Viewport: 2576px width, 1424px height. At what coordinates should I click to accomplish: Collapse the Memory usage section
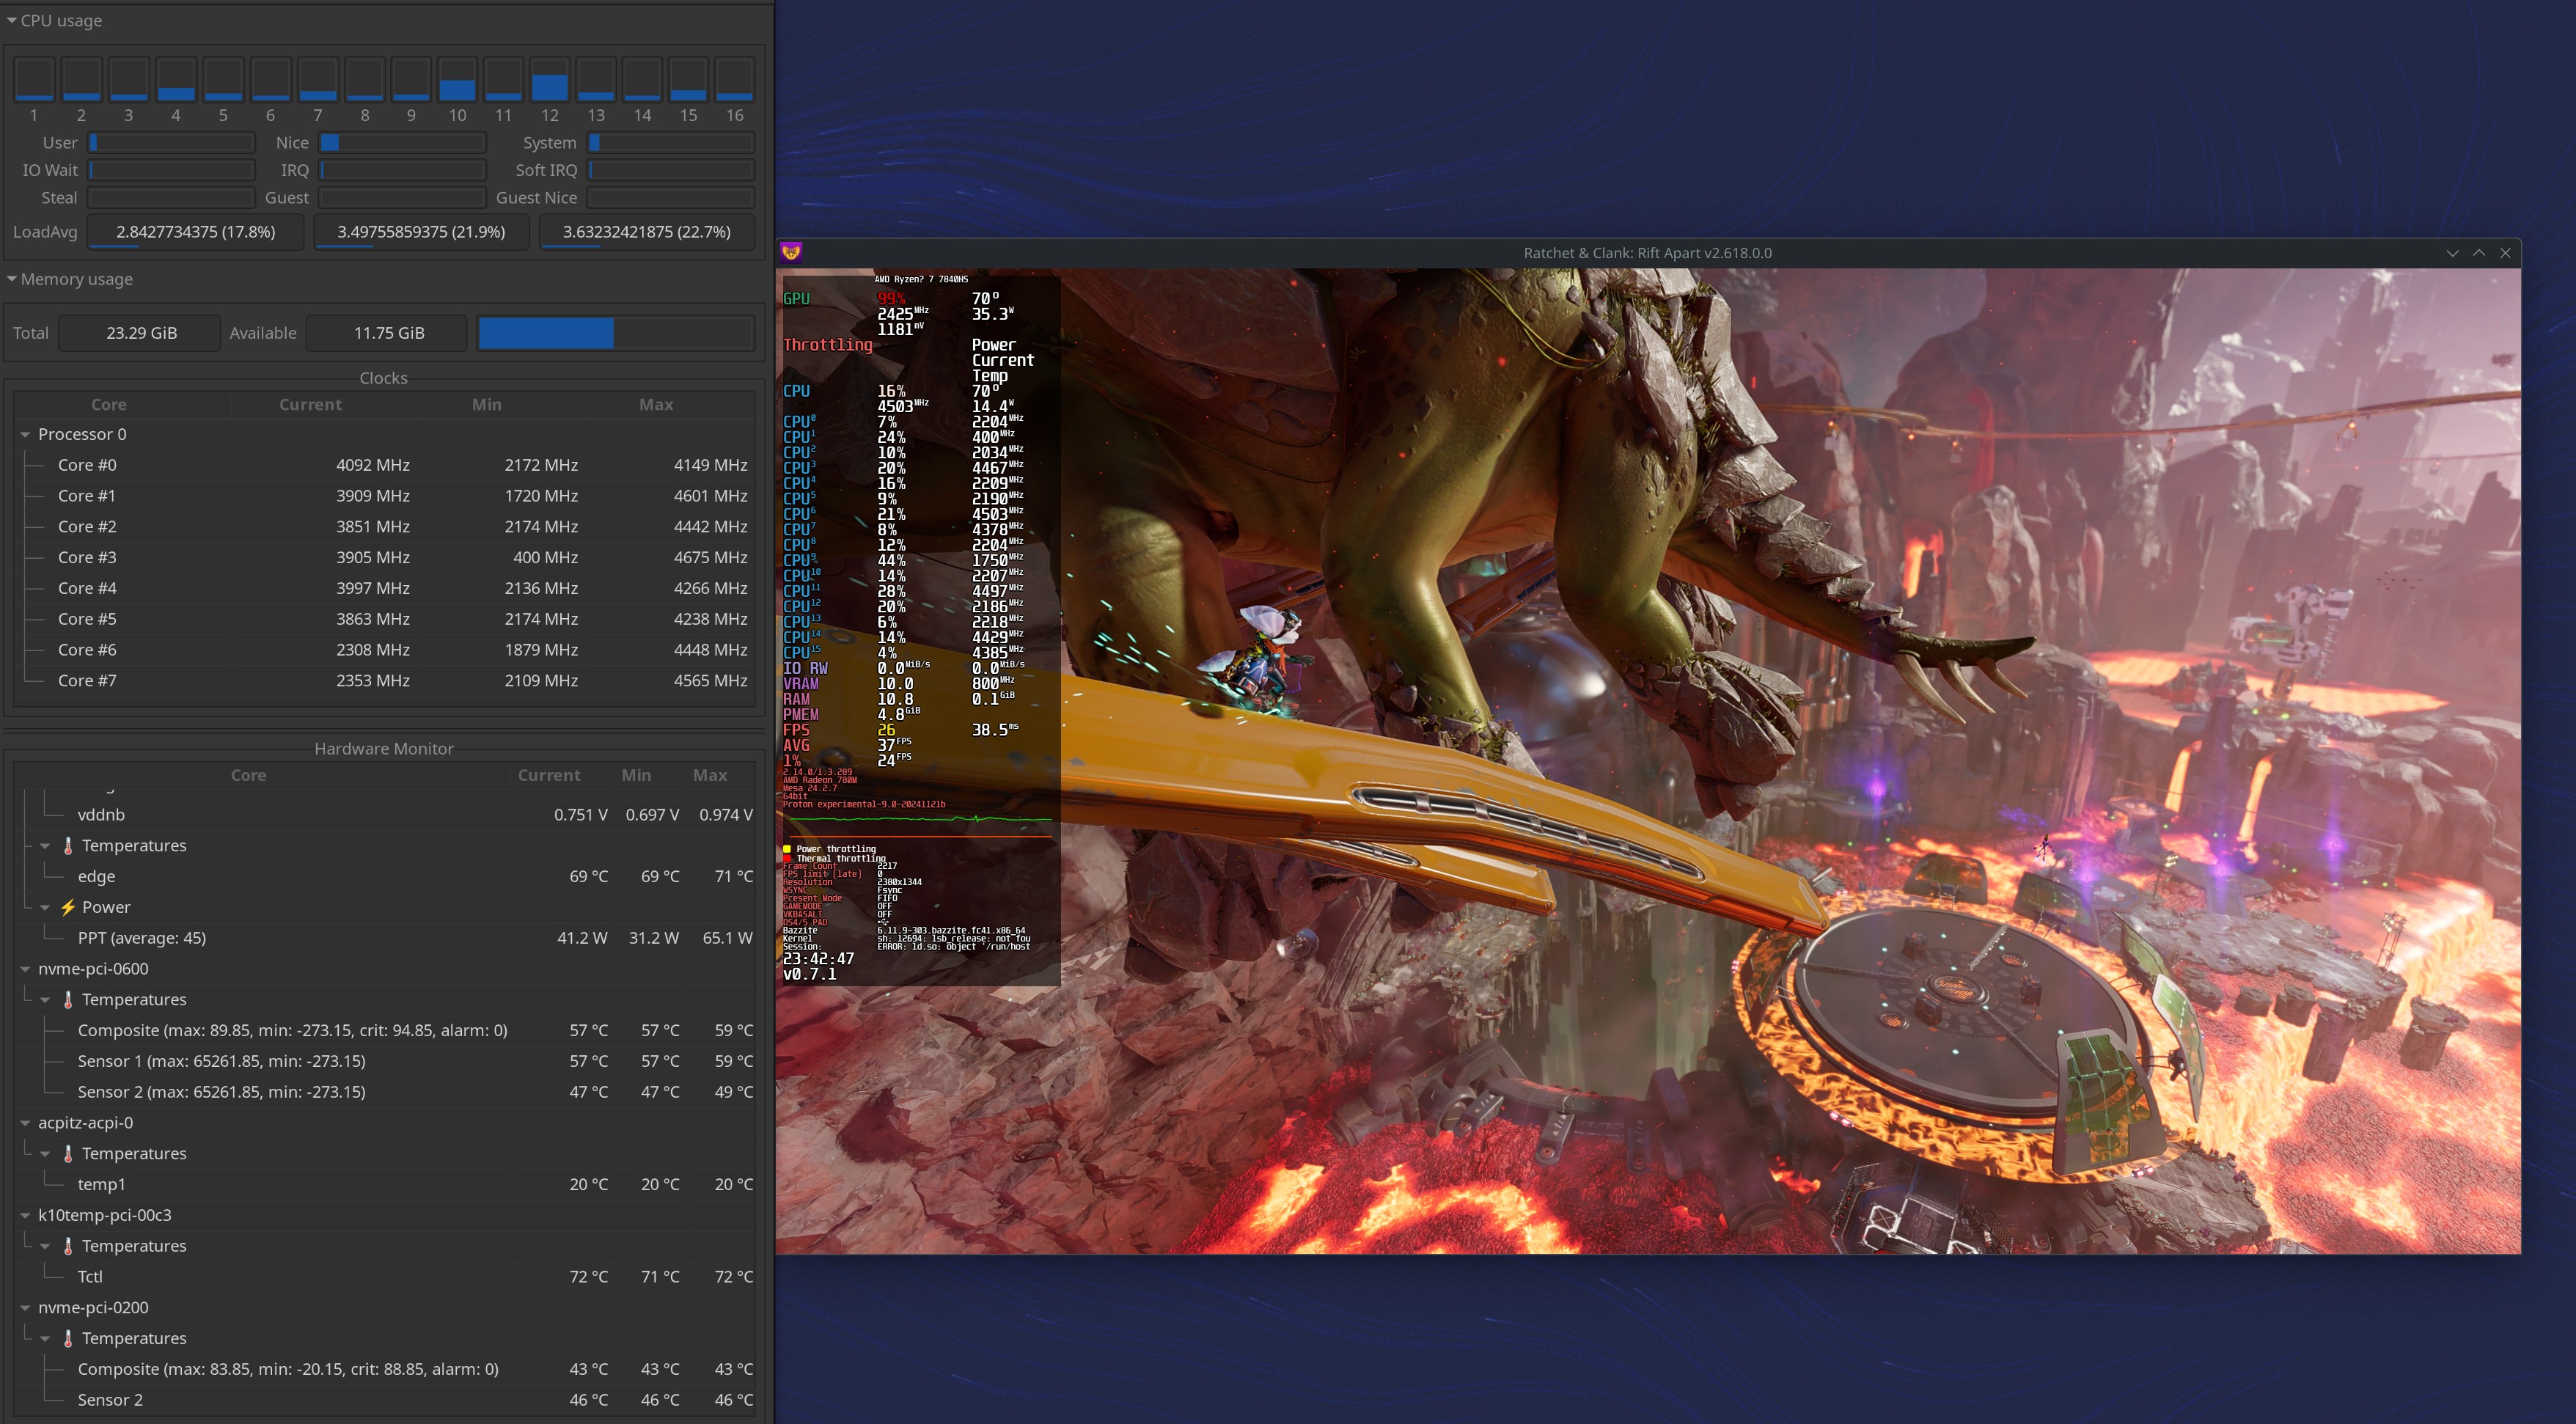[12, 279]
